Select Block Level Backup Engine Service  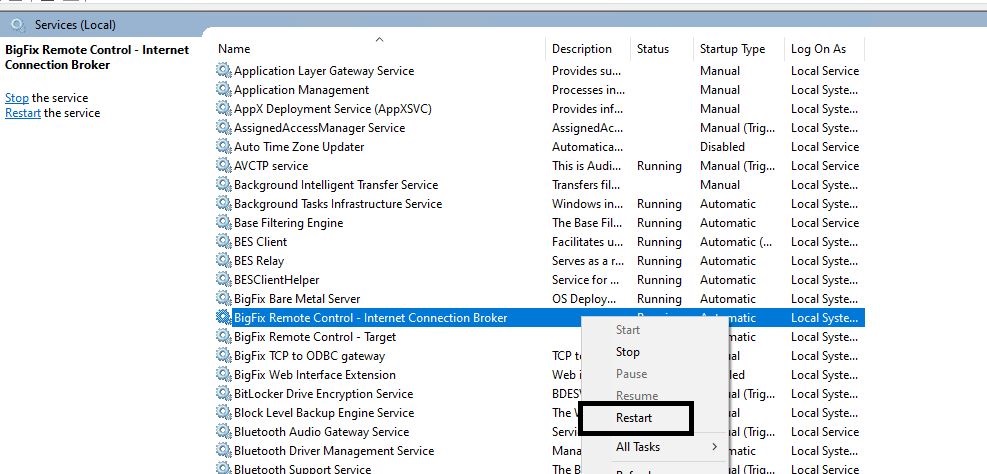pos(324,412)
